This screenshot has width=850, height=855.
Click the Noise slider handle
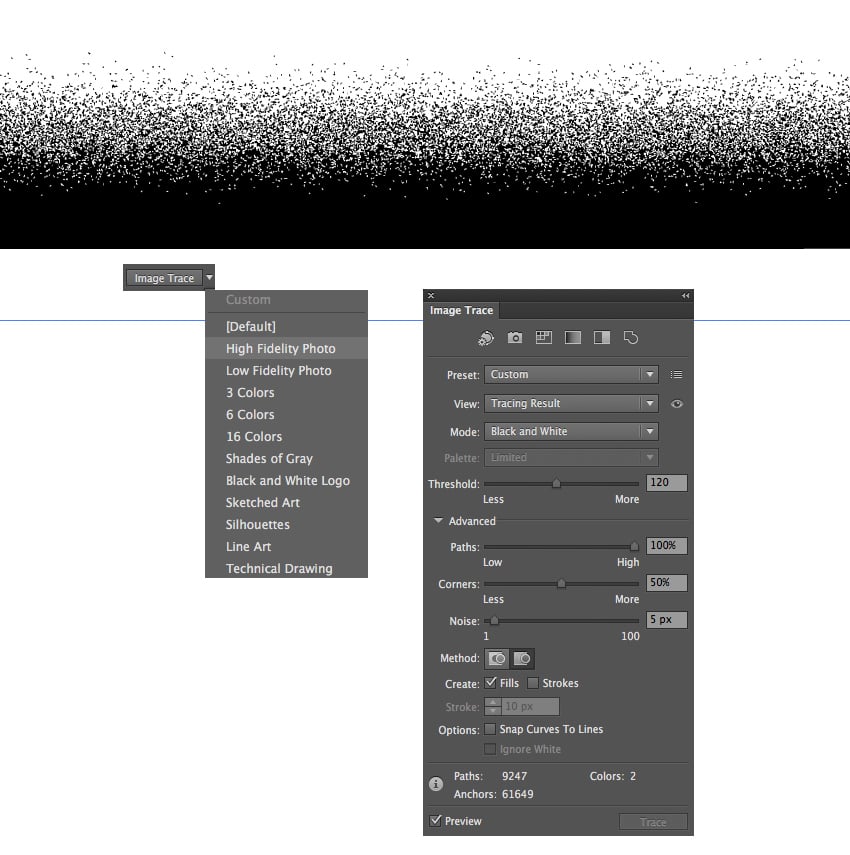click(x=494, y=621)
